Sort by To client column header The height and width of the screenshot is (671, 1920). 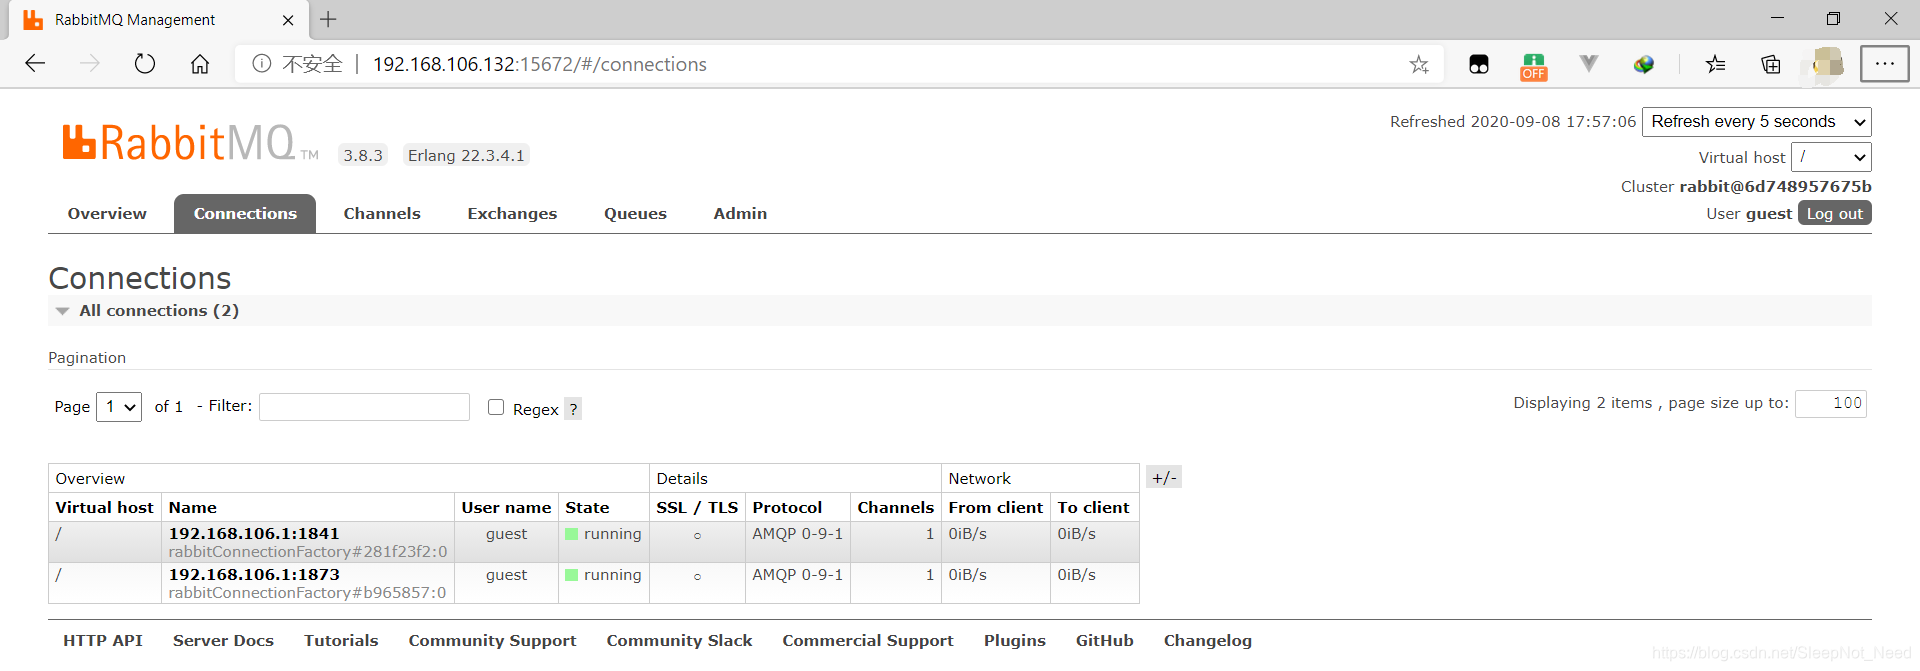point(1093,508)
